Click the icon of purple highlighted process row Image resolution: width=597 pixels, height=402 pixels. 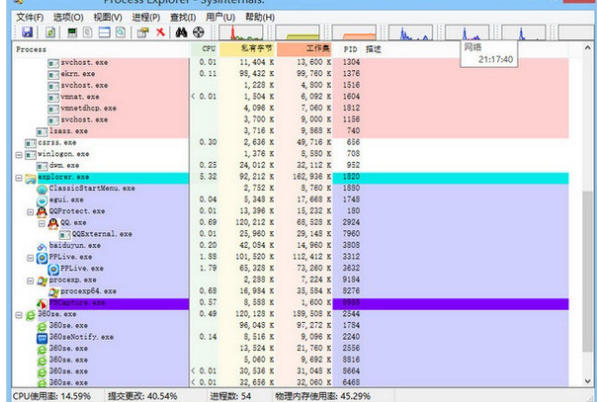tap(42, 304)
